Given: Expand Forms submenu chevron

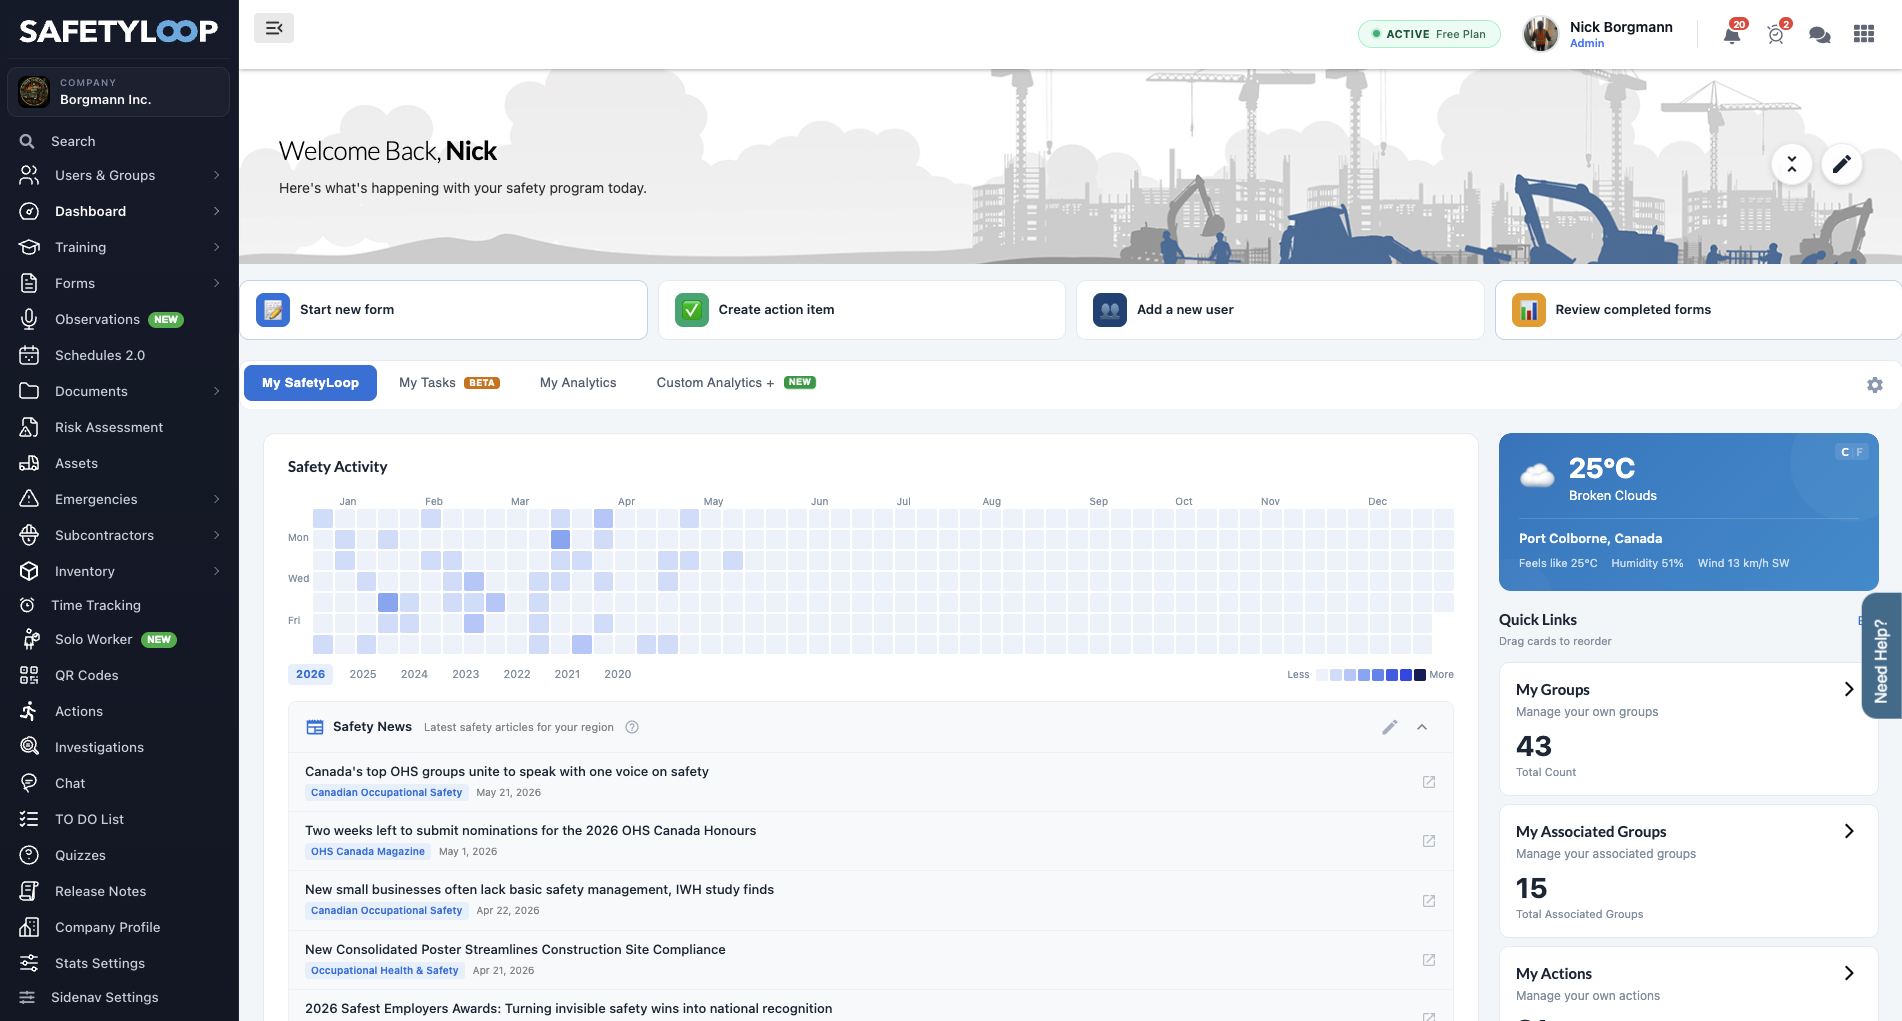Looking at the screenshot, I should pyautogui.click(x=216, y=283).
